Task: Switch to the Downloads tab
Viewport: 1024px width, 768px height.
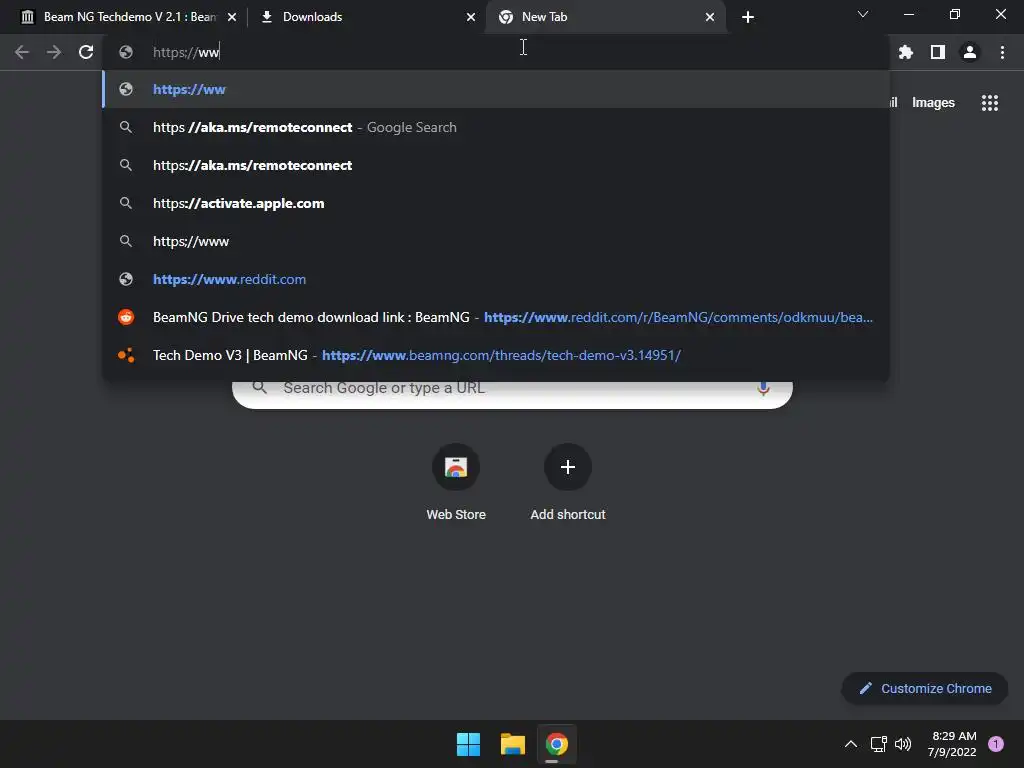Action: point(367,17)
